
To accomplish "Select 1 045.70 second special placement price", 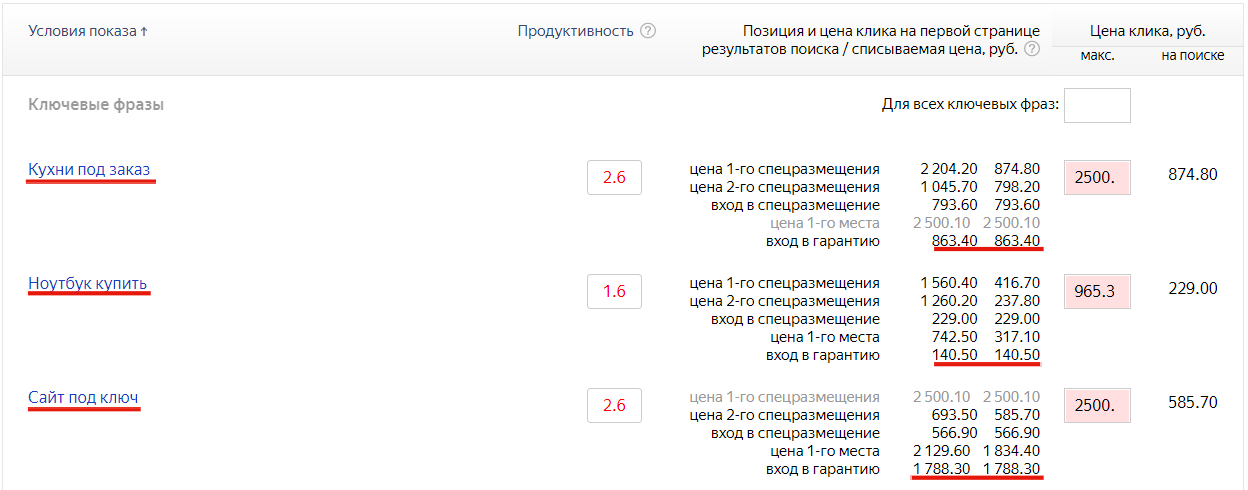I will pyautogui.click(x=949, y=187).
